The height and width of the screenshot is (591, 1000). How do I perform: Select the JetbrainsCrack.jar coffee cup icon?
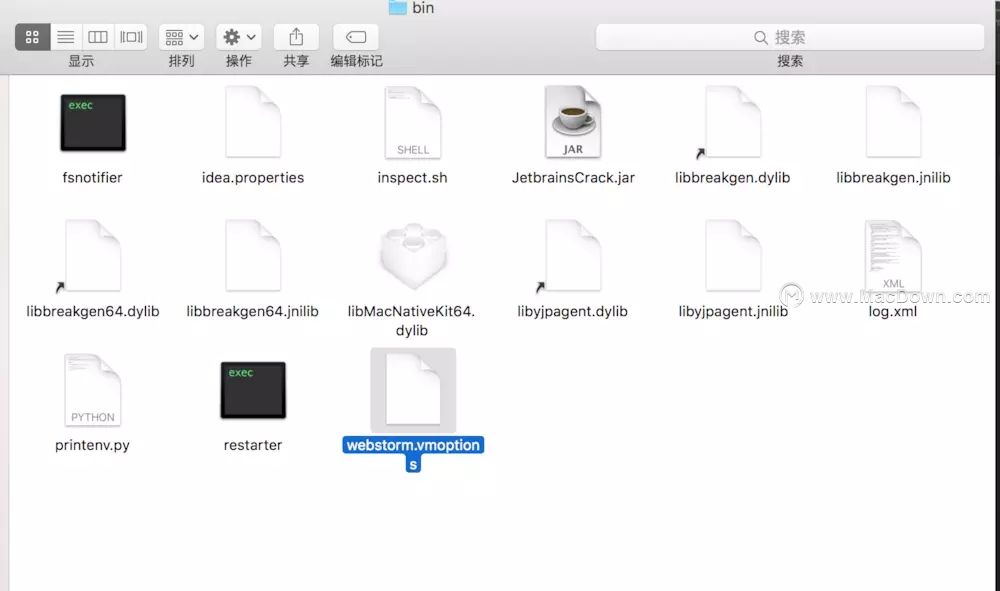pos(573,122)
